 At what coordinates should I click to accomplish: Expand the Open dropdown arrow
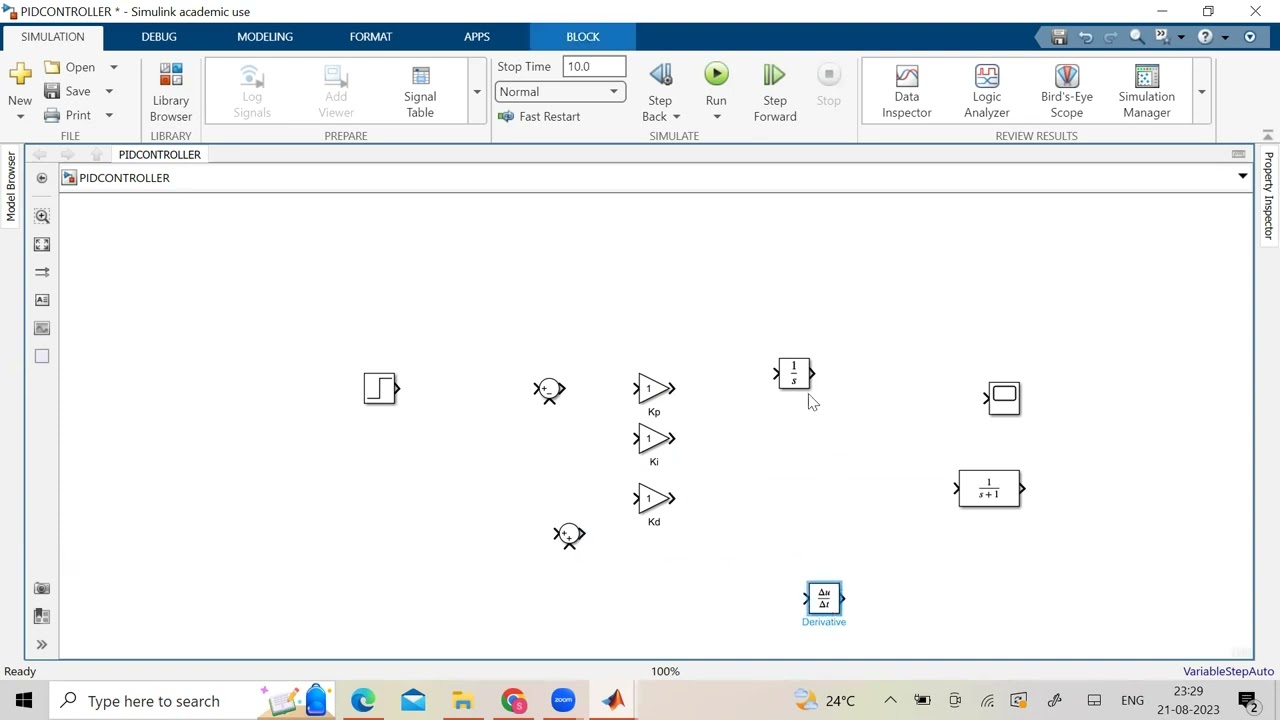(113, 67)
